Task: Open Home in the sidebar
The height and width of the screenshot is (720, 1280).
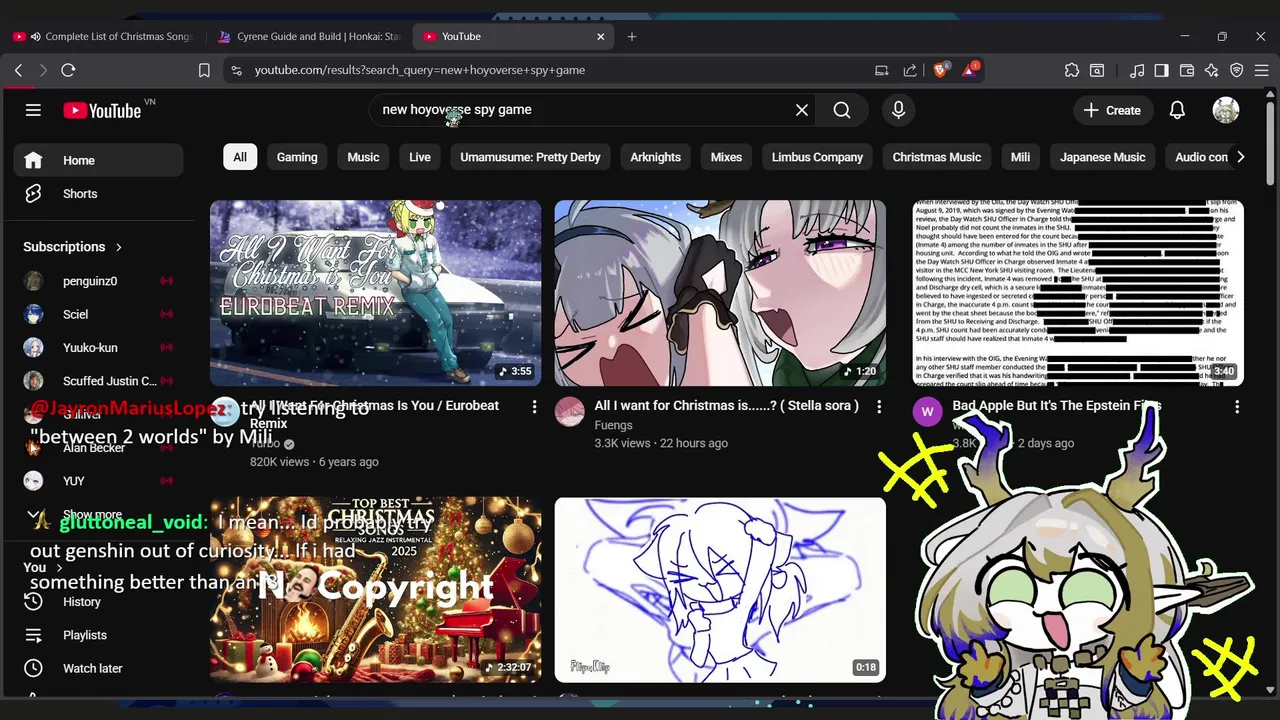Action: [x=98, y=160]
